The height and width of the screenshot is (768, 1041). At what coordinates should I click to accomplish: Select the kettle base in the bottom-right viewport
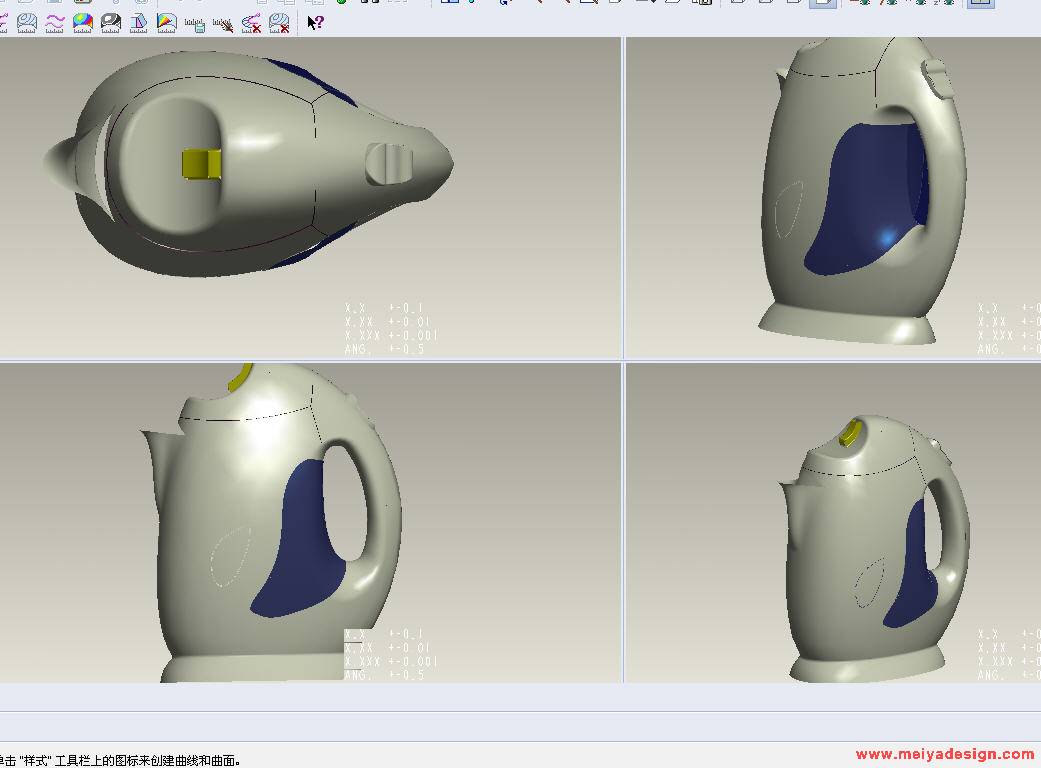868,666
